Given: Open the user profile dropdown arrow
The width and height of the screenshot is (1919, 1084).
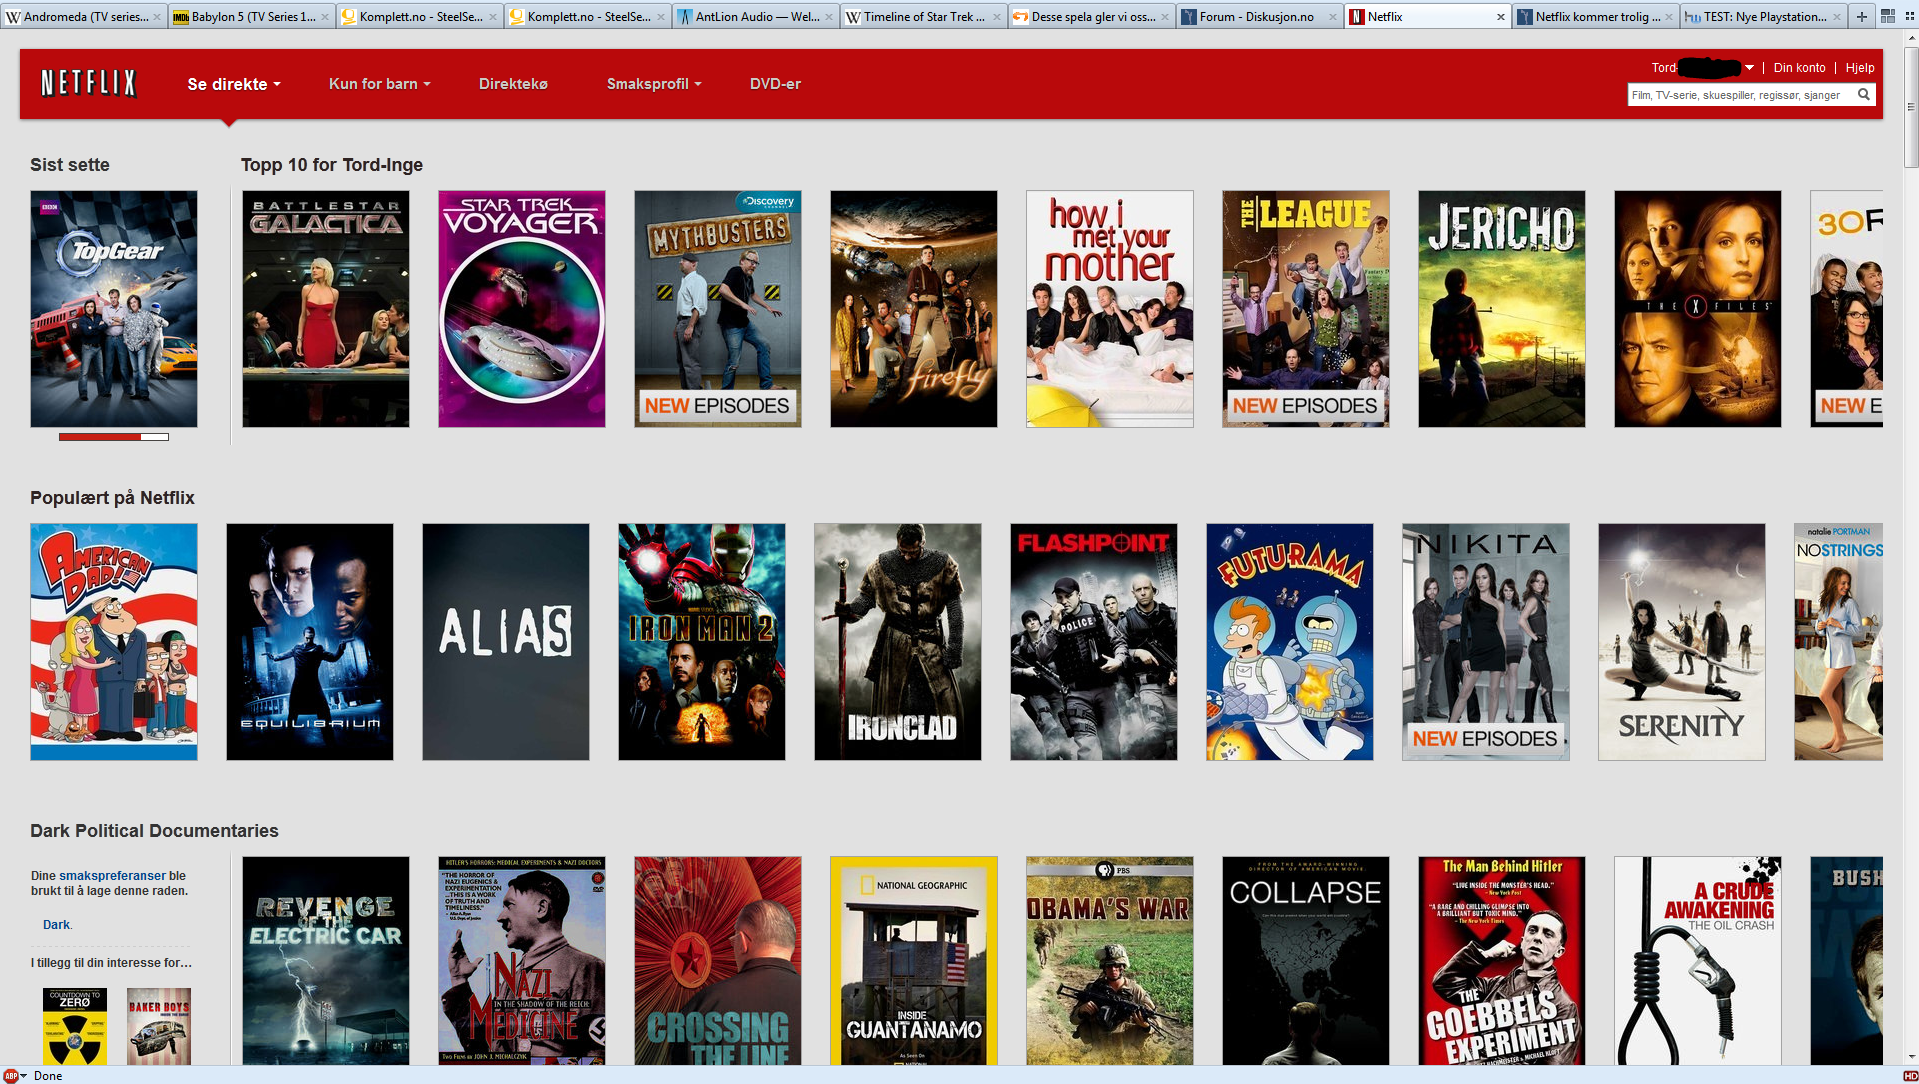Looking at the screenshot, I should tap(1749, 68).
